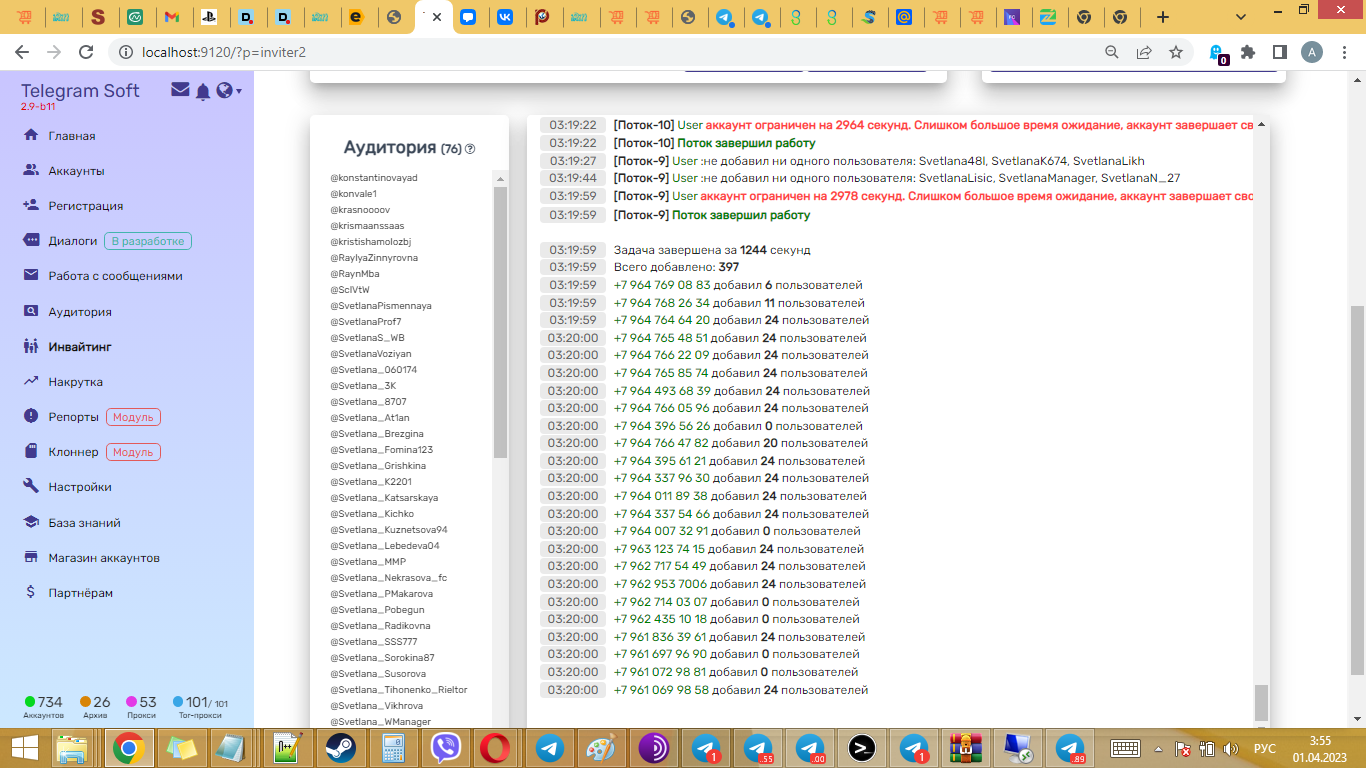The height and width of the screenshot is (768, 1366).
Task: Select Инвайтинг in the sidebar
Action: tap(80, 347)
